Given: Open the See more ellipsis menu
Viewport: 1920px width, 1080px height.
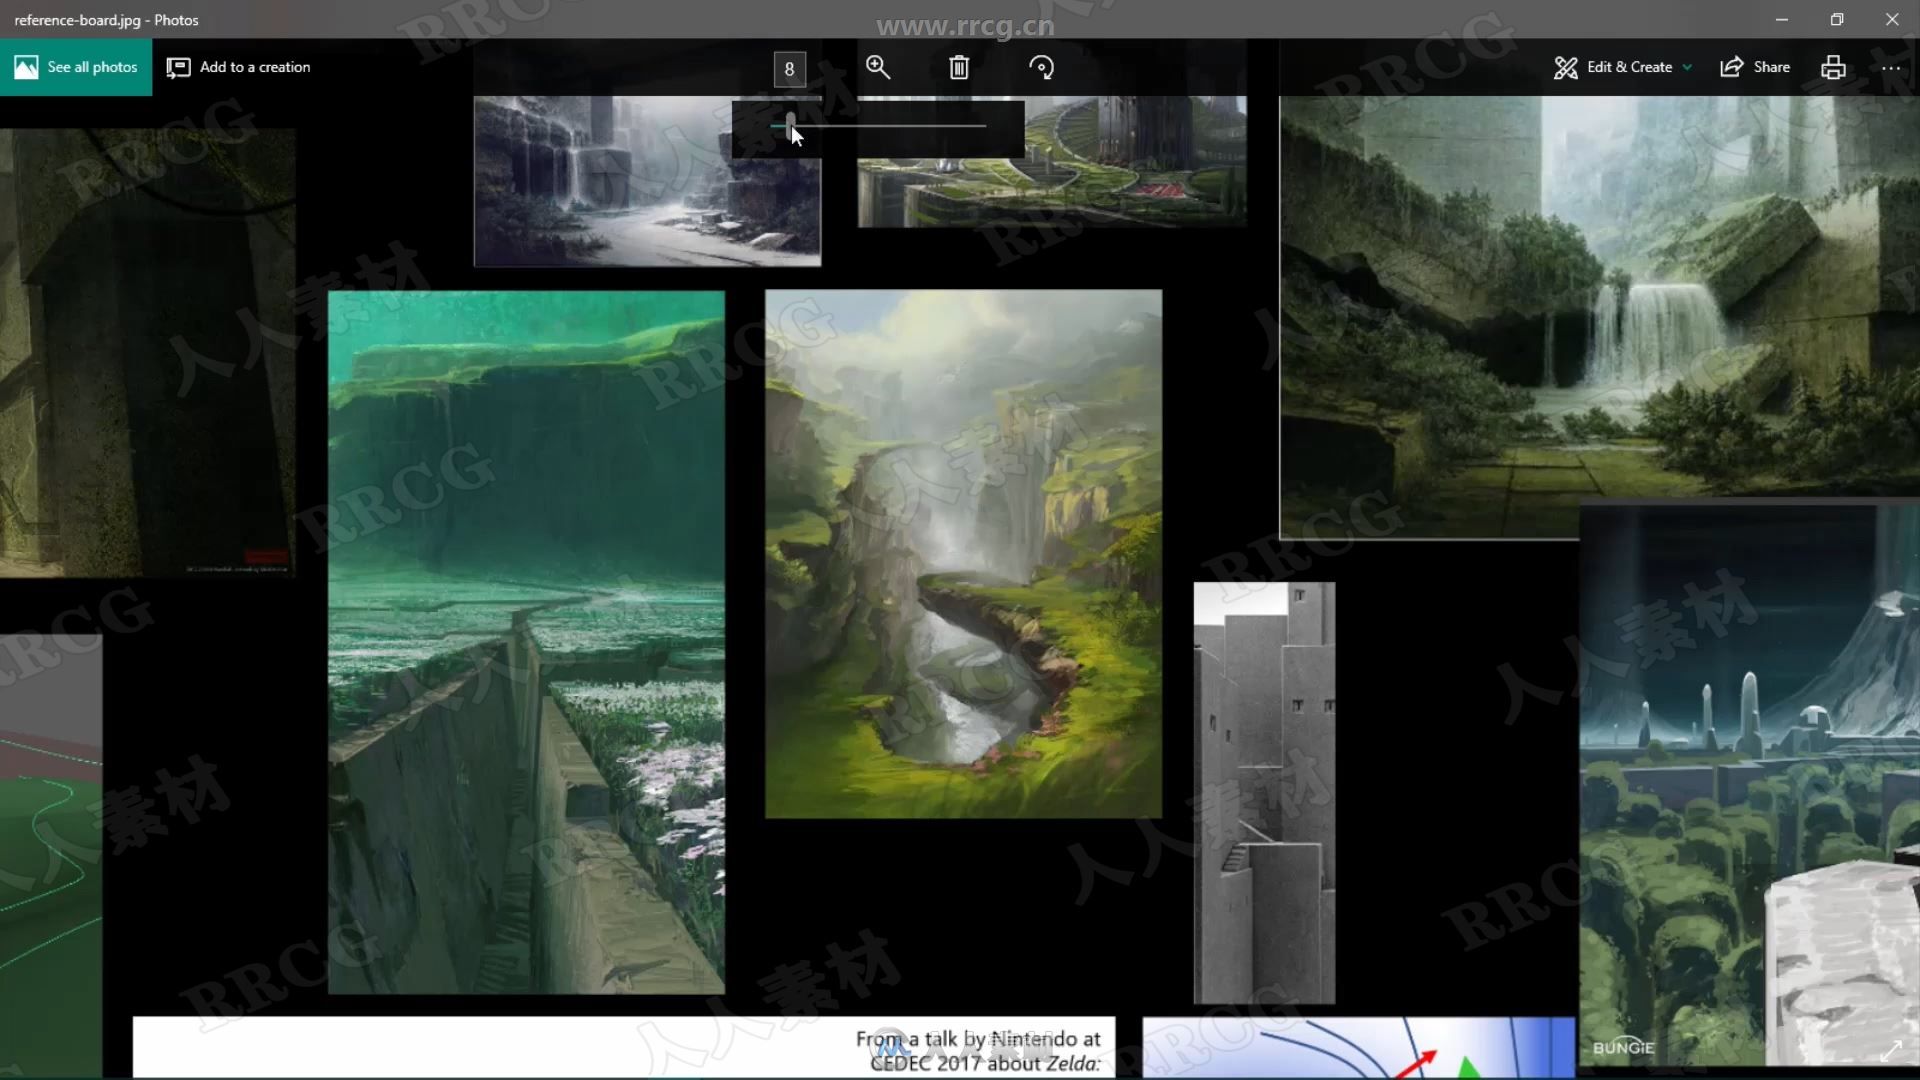Looking at the screenshot, I should tap(1890, 67).
